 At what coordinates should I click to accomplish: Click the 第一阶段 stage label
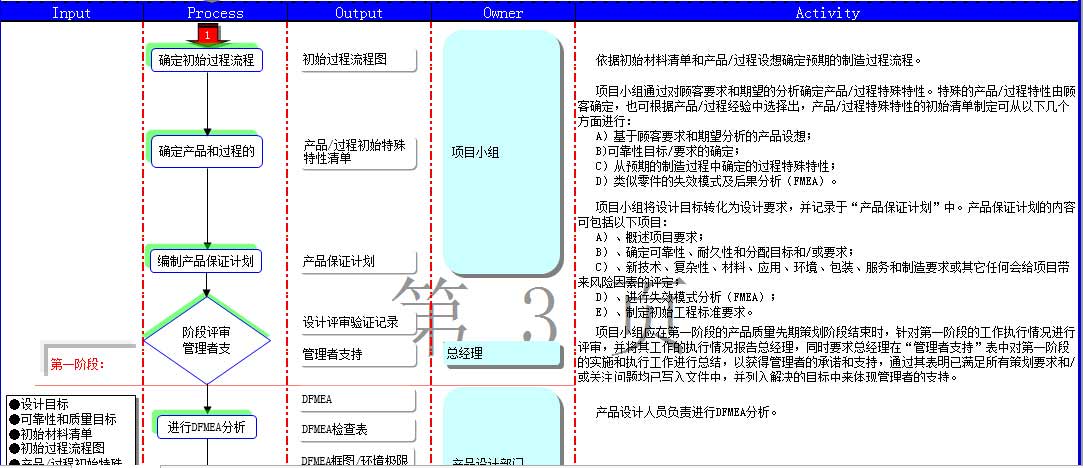[x=79, y=364]
